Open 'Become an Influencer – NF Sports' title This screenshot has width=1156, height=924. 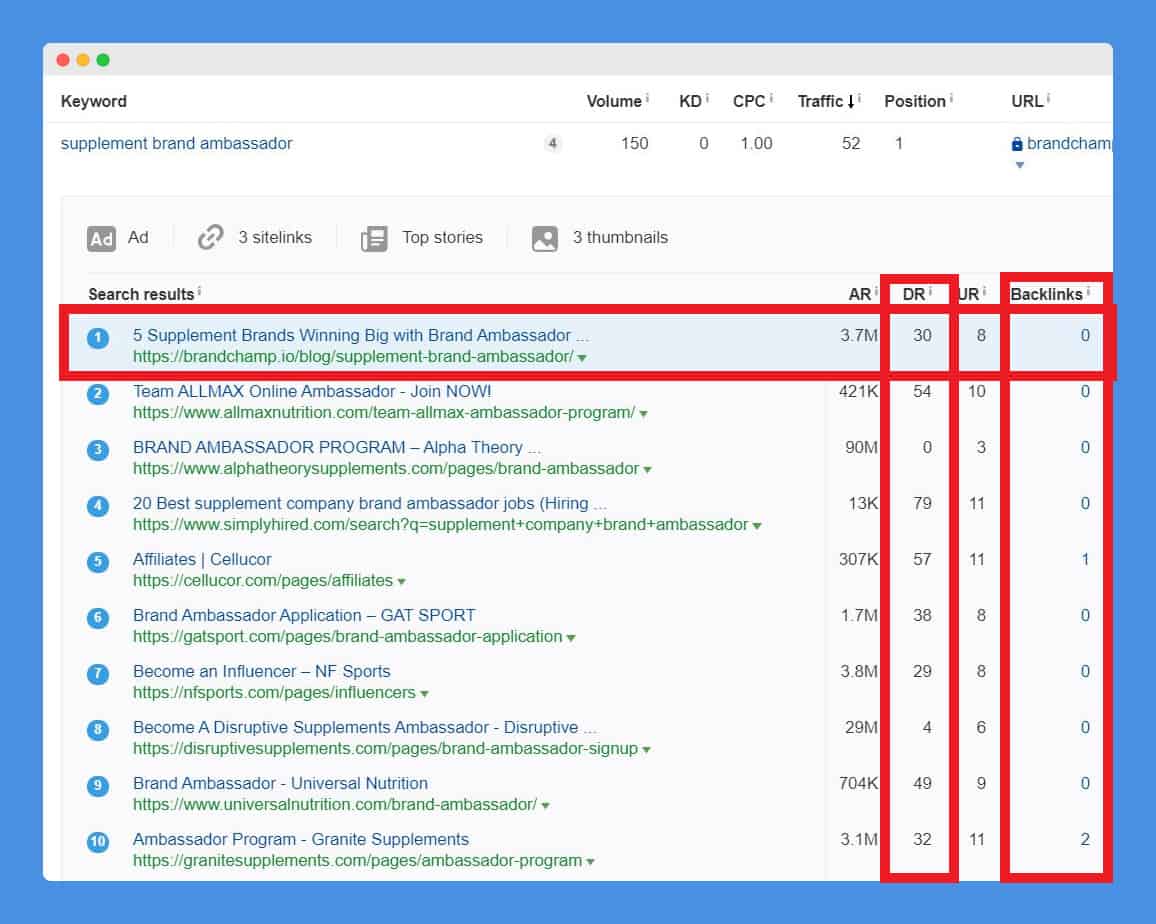(262, 672)
